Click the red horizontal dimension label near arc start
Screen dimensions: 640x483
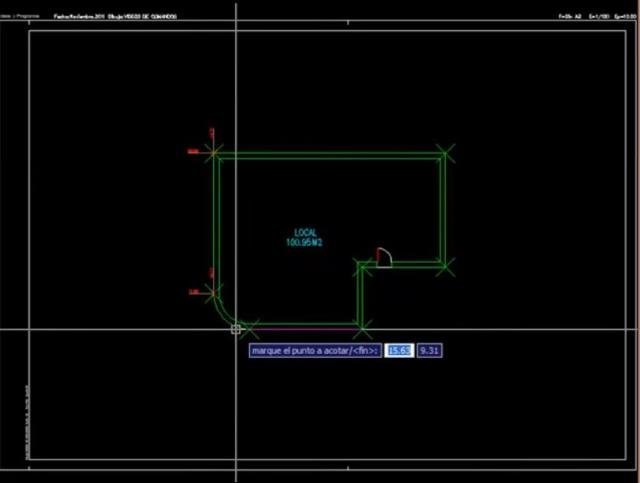194,292
